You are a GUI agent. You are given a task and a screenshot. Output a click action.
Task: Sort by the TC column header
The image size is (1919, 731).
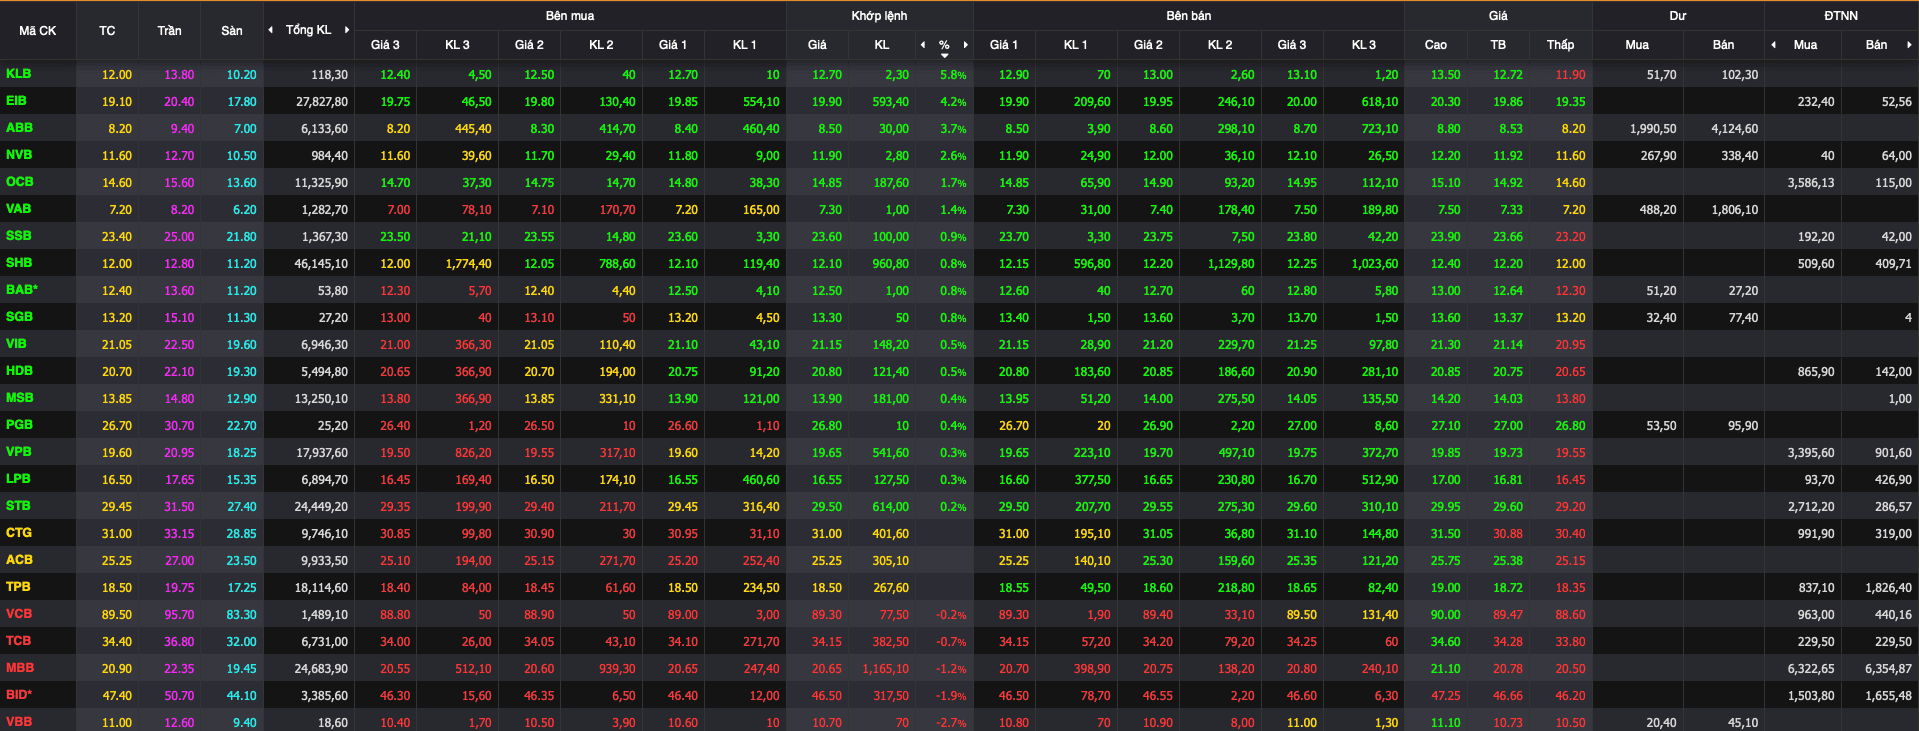[107, 31]
